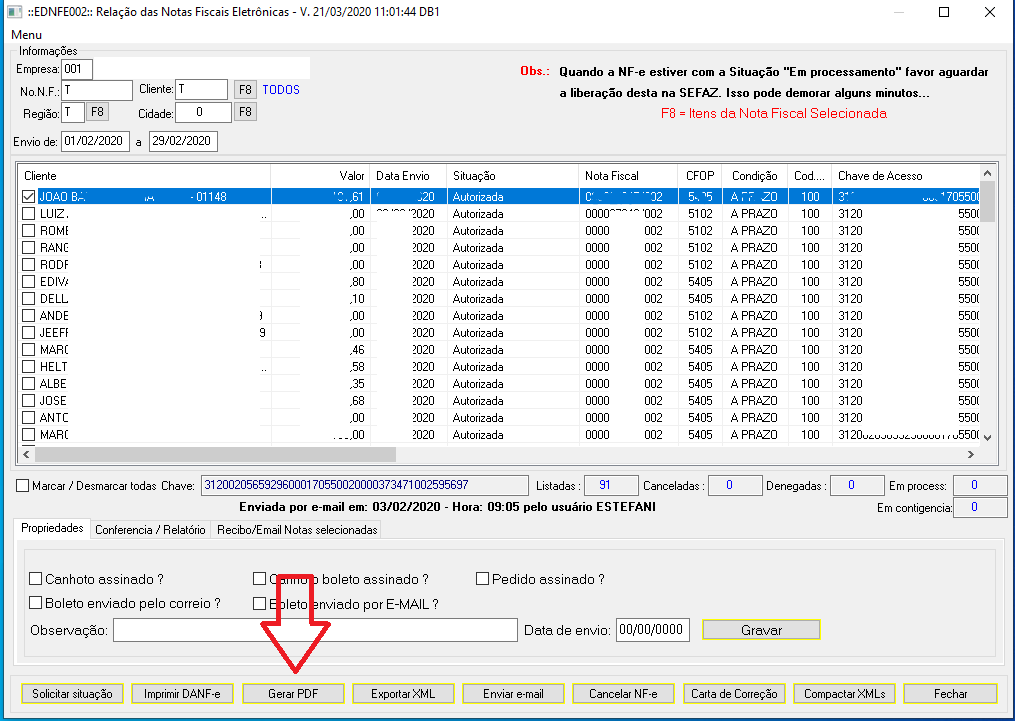Toggle Marcar / Desmarcar todas checkbox
Screen dimensions: 1015x721
click(x=23, y=486)
